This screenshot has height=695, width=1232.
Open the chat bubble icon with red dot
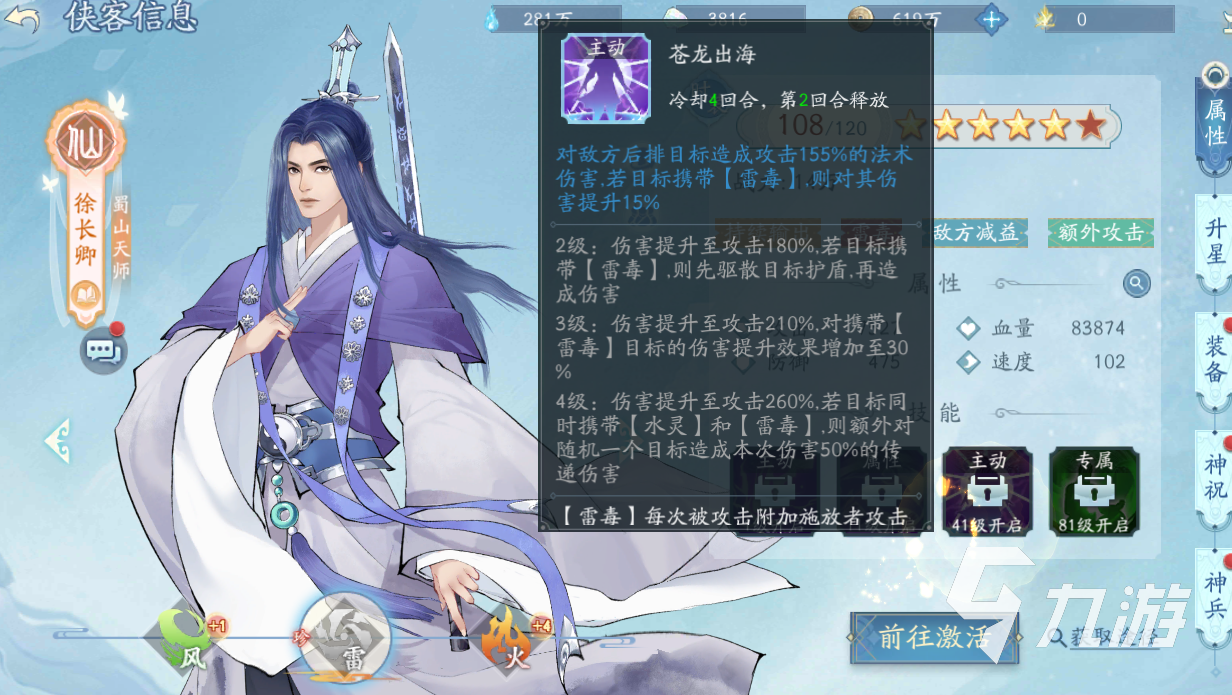(103, 350)
